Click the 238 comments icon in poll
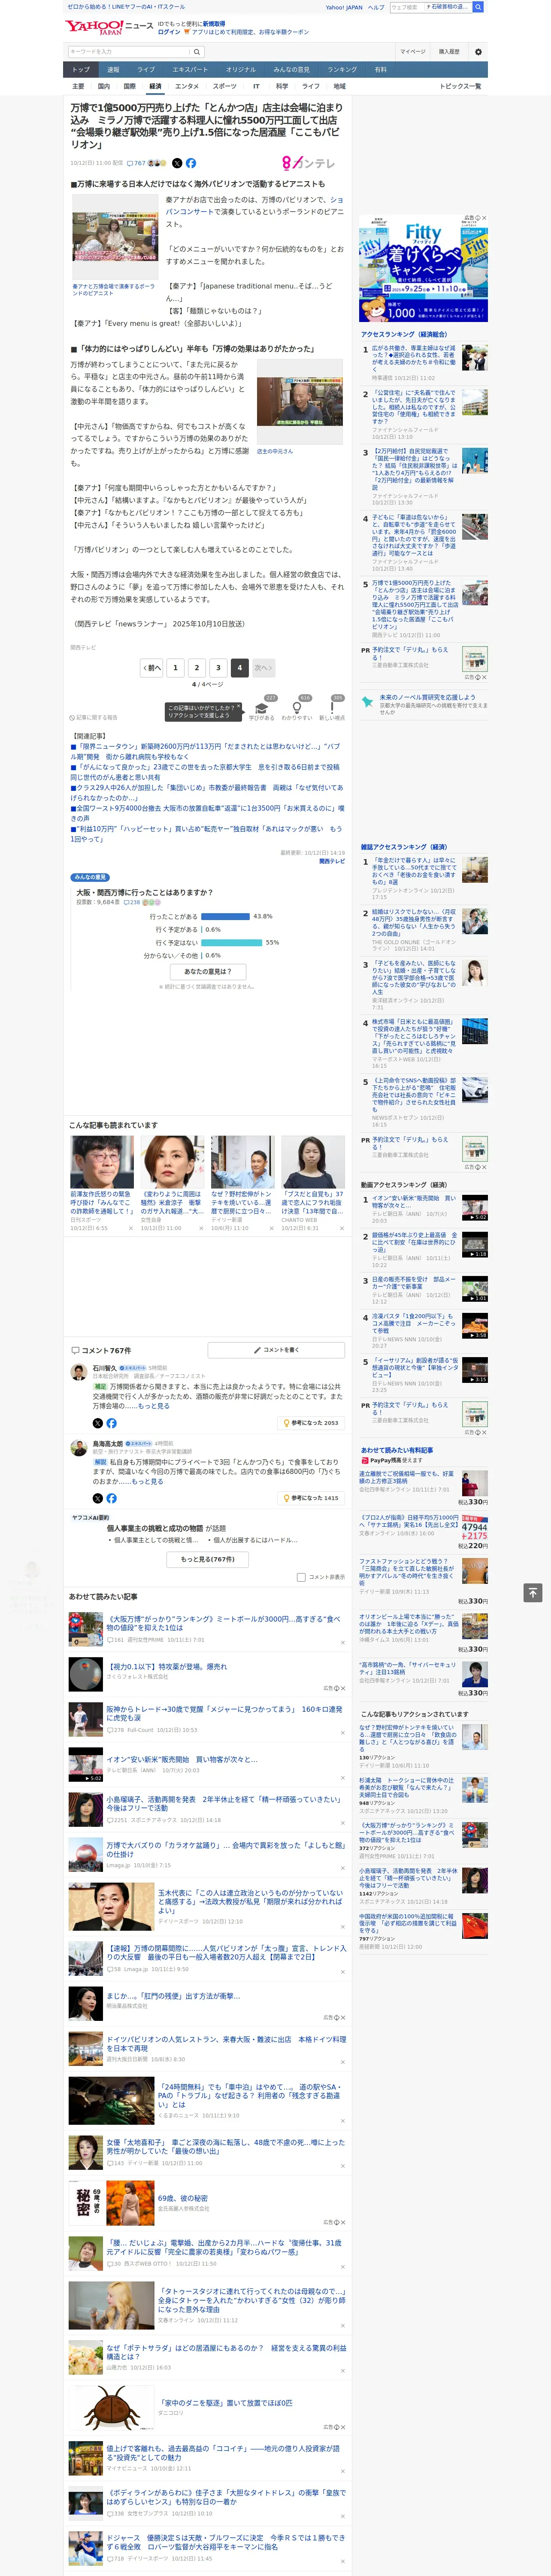Image resolution: width=551 pixels, height=2576 pixels. (x=132, y=902)
